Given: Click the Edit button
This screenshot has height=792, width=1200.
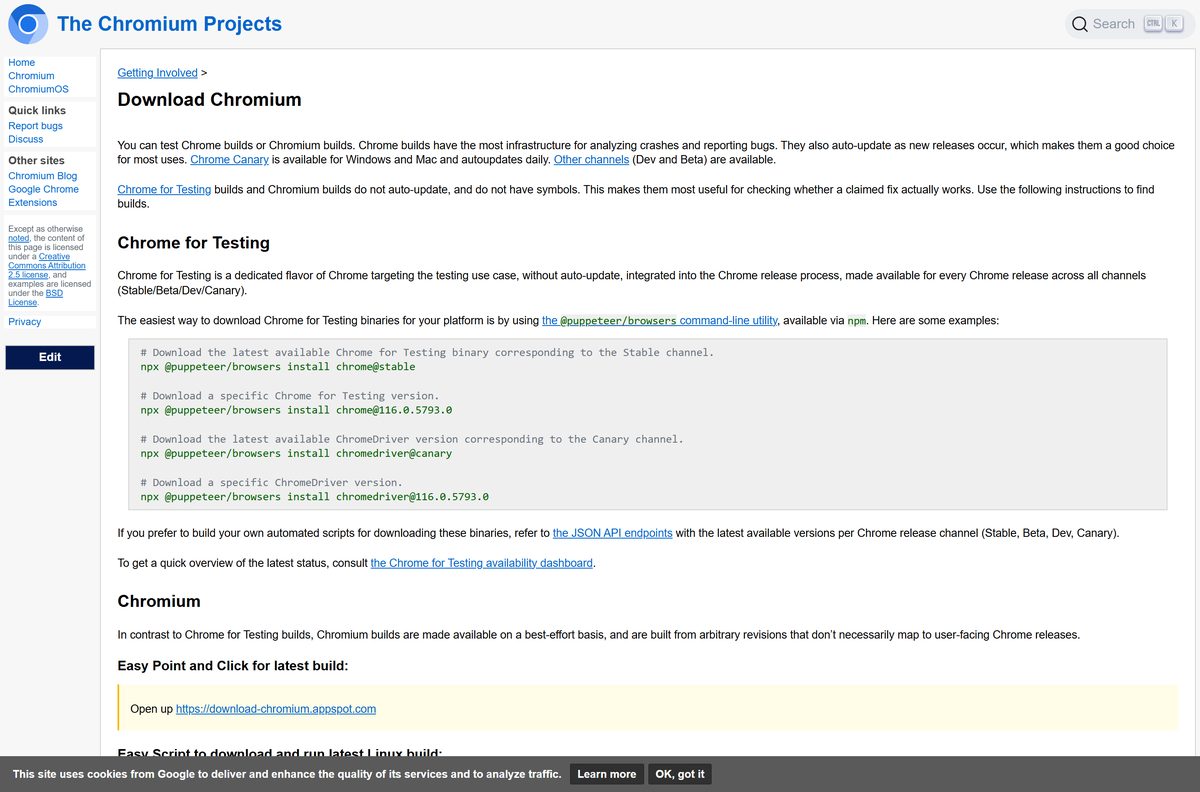Looking at the screenshot, I should (x=50, y=357).
